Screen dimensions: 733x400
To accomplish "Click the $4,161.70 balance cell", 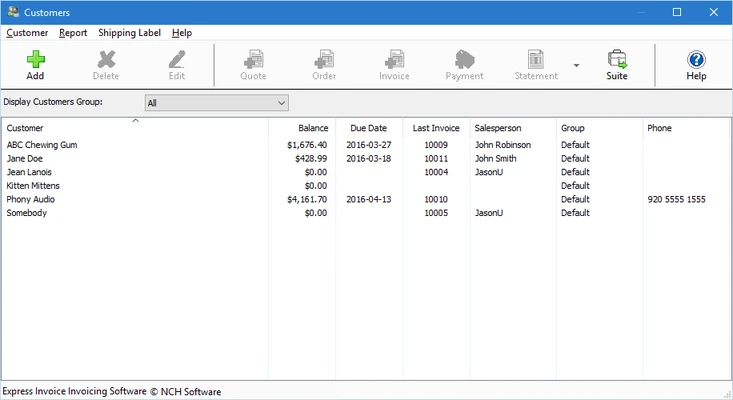I will pos(307,199).
